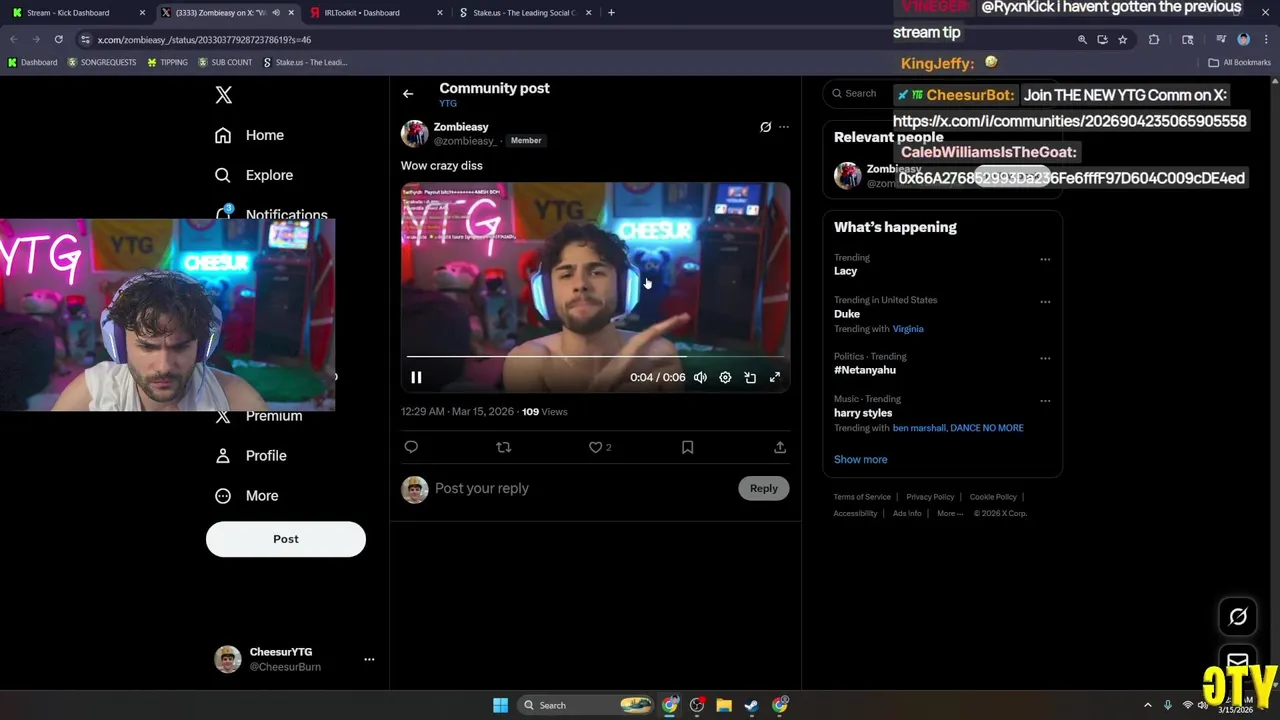Open the Chrome three-dot menu
The image size is (1280, 720).
click(1265, 39)
